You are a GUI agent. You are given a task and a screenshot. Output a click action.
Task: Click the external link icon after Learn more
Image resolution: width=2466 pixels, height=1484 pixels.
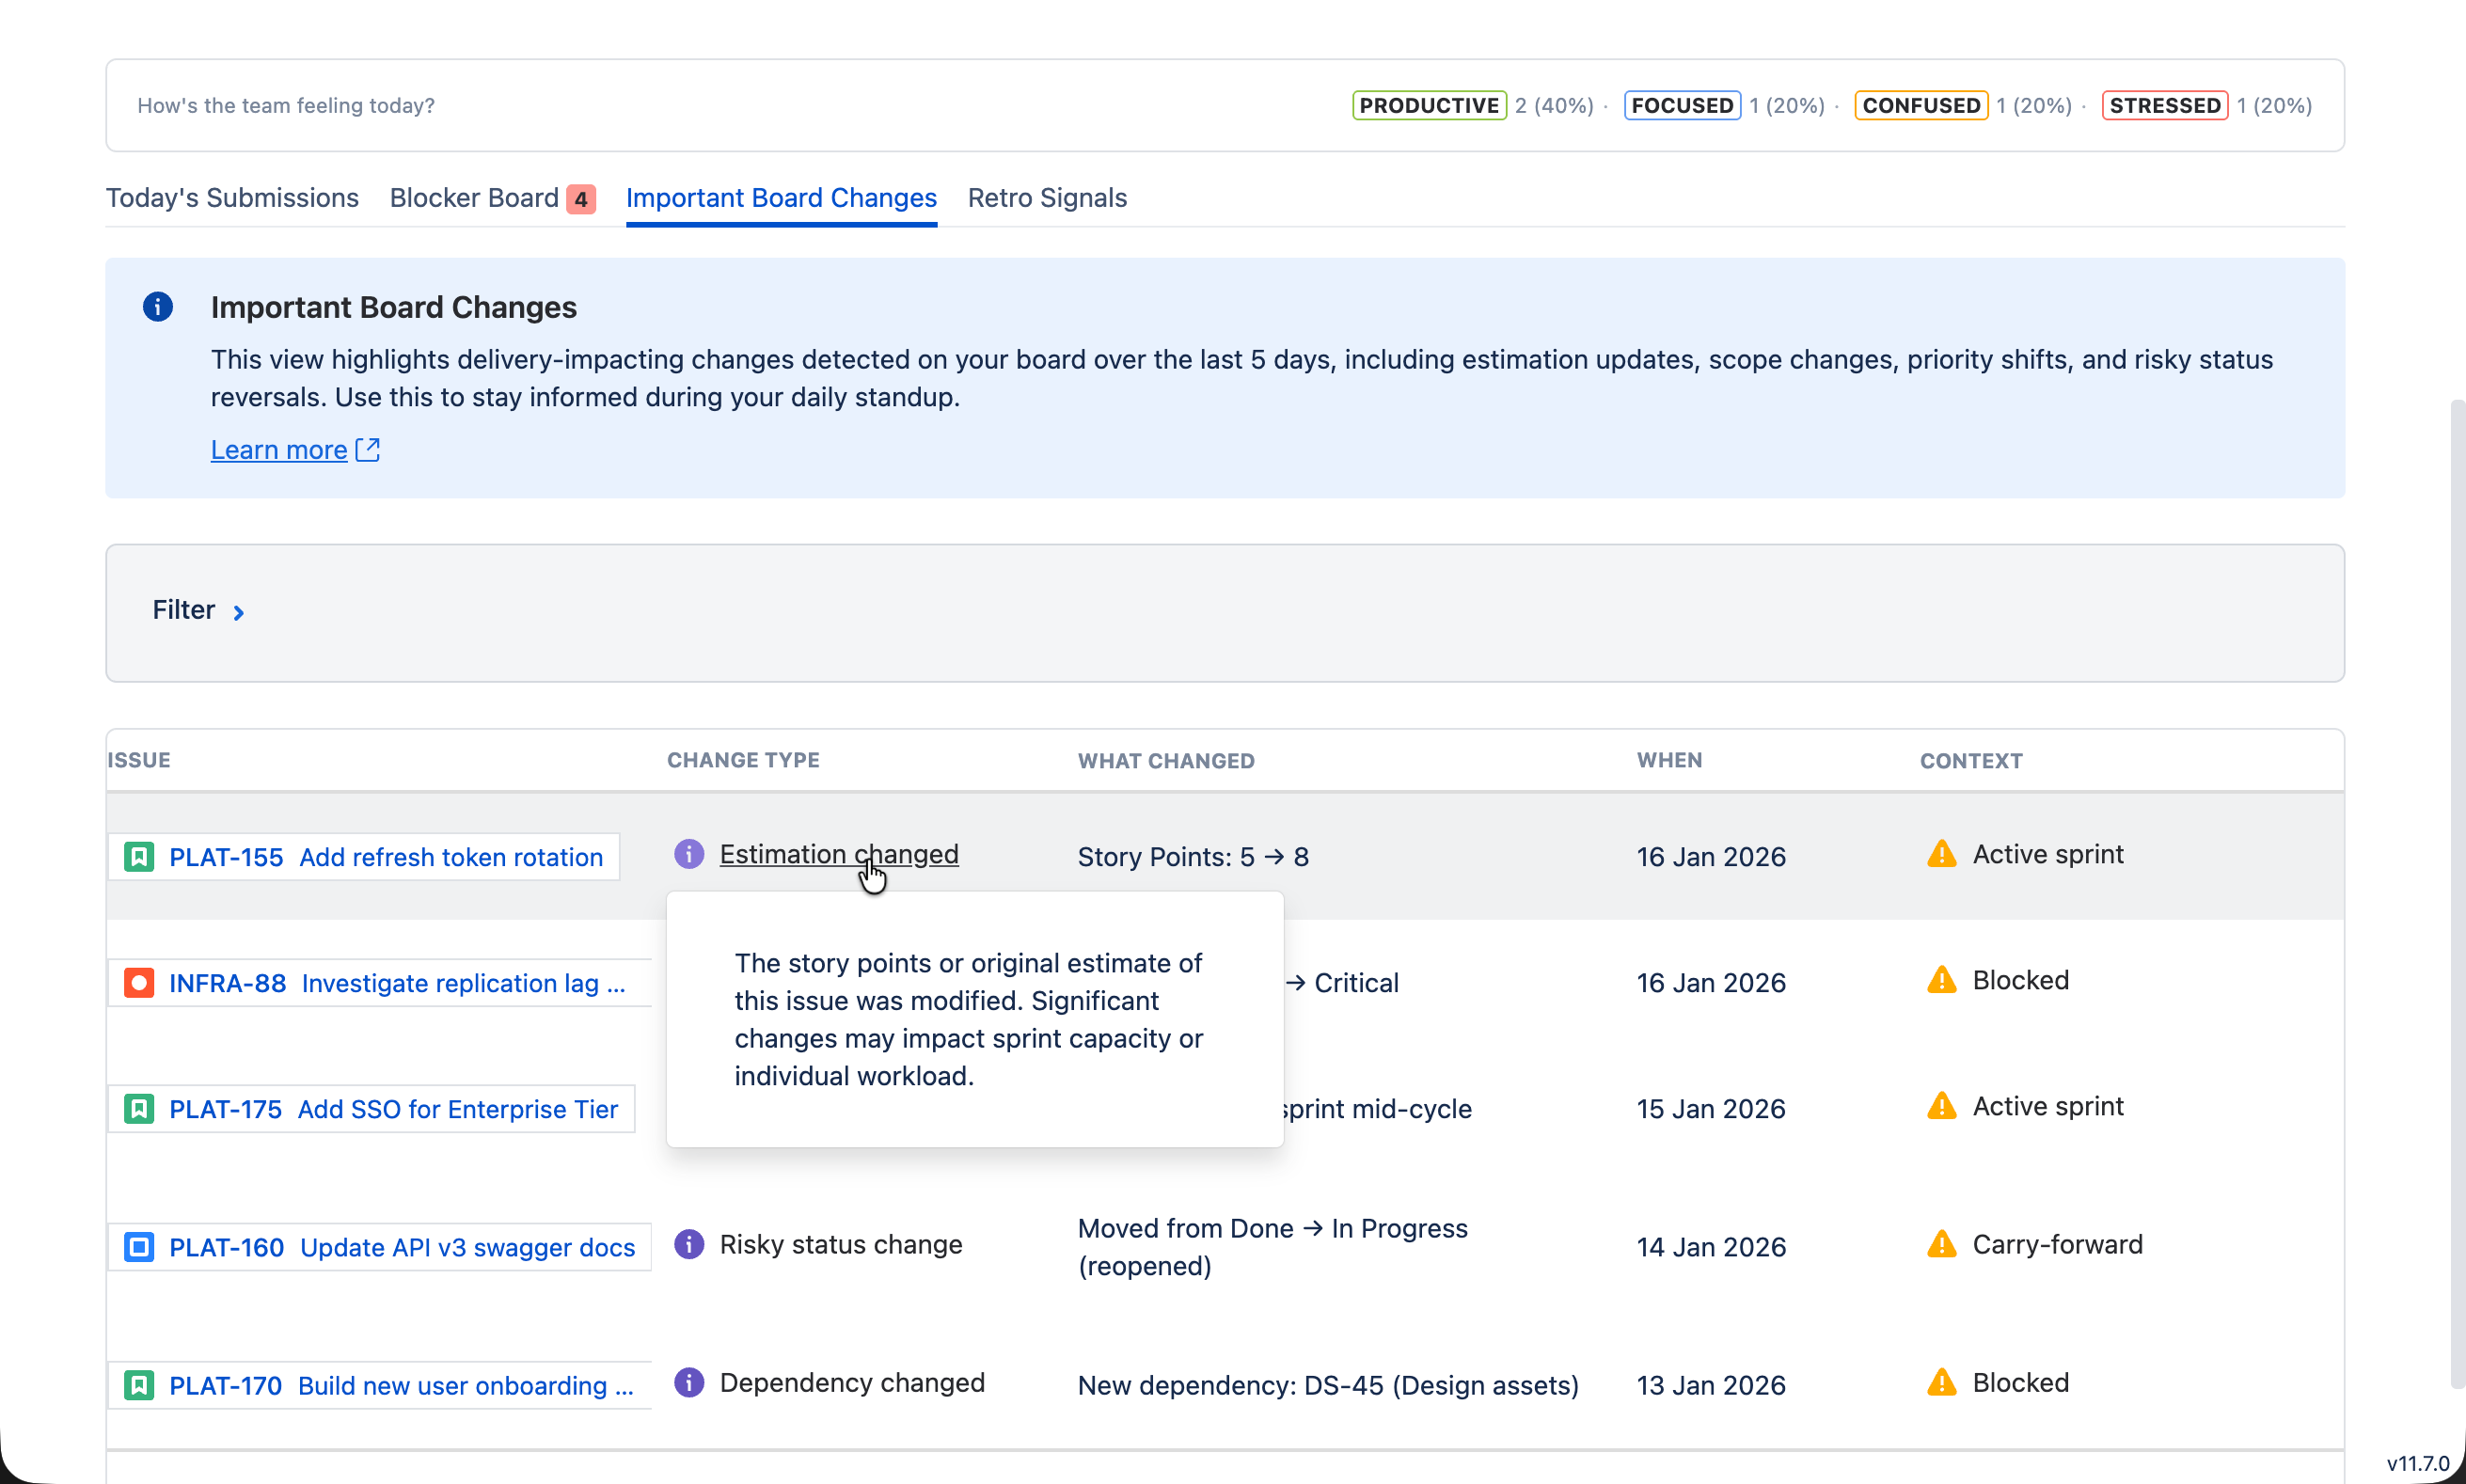pos(366,449)
